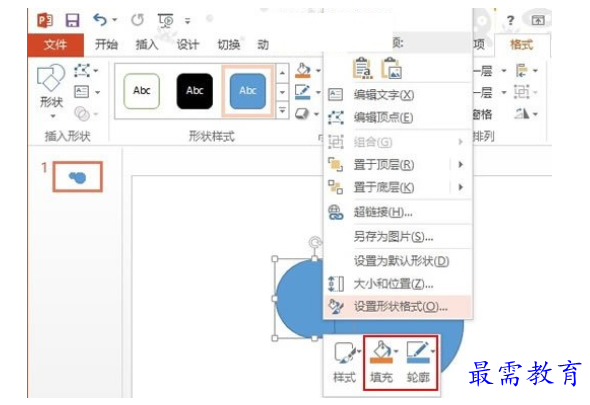Screen dimensions: 590x405
Task: Click the Undo arrow icon
Action: point(100,20)
